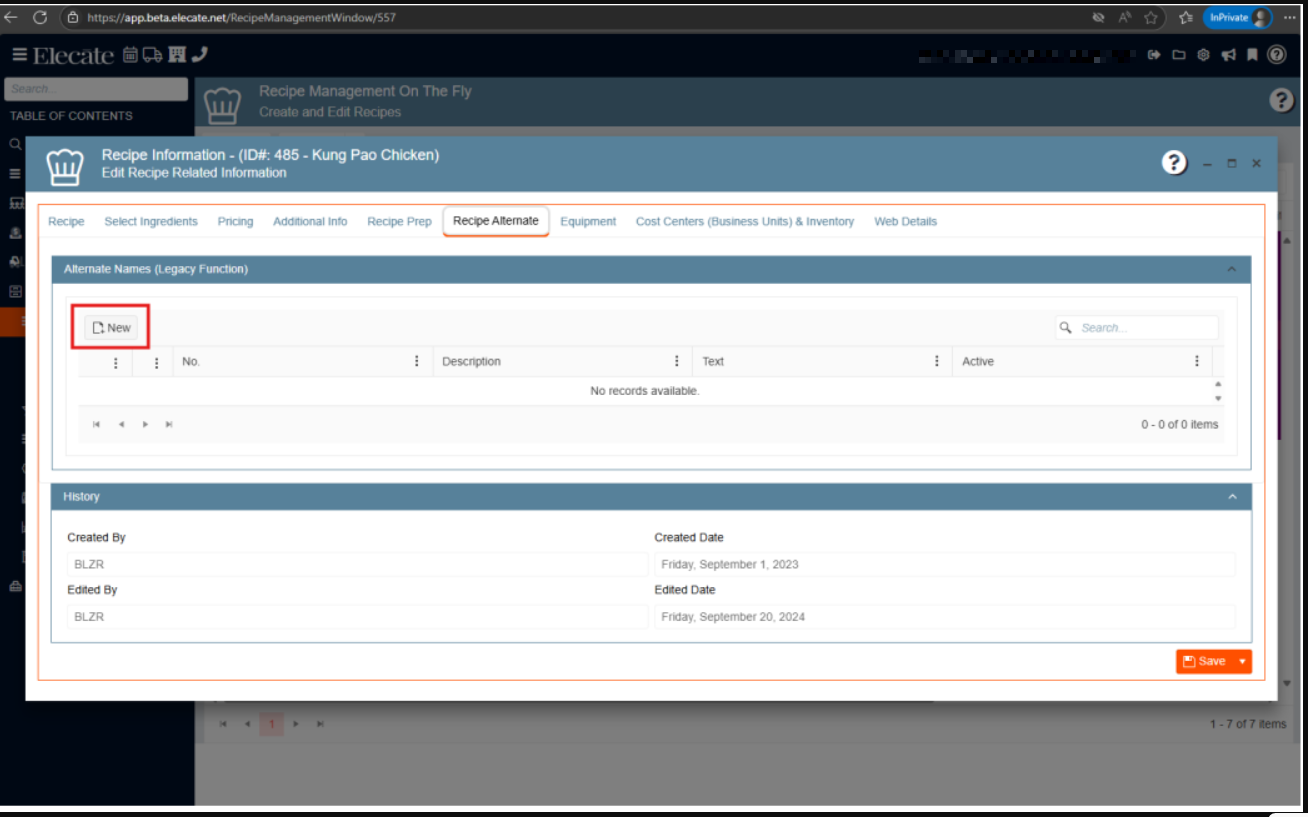Click the phone icon in the top bar
1308x817 pixels.
[199, 55]
